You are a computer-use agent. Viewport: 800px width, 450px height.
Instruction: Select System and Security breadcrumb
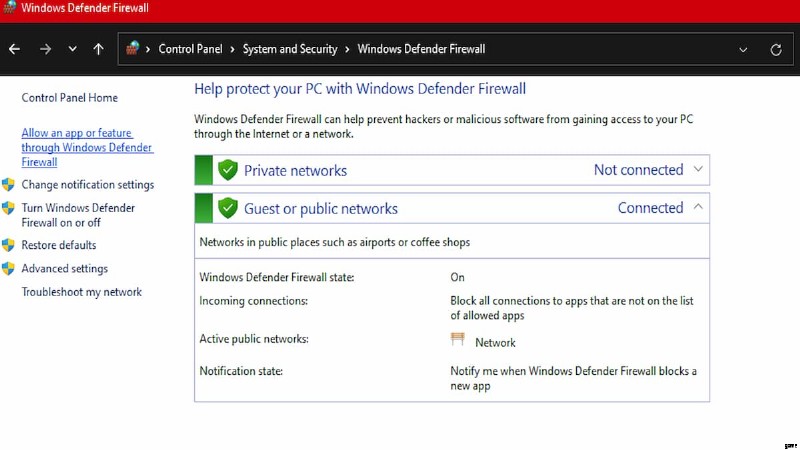click(x=290, y=49)
